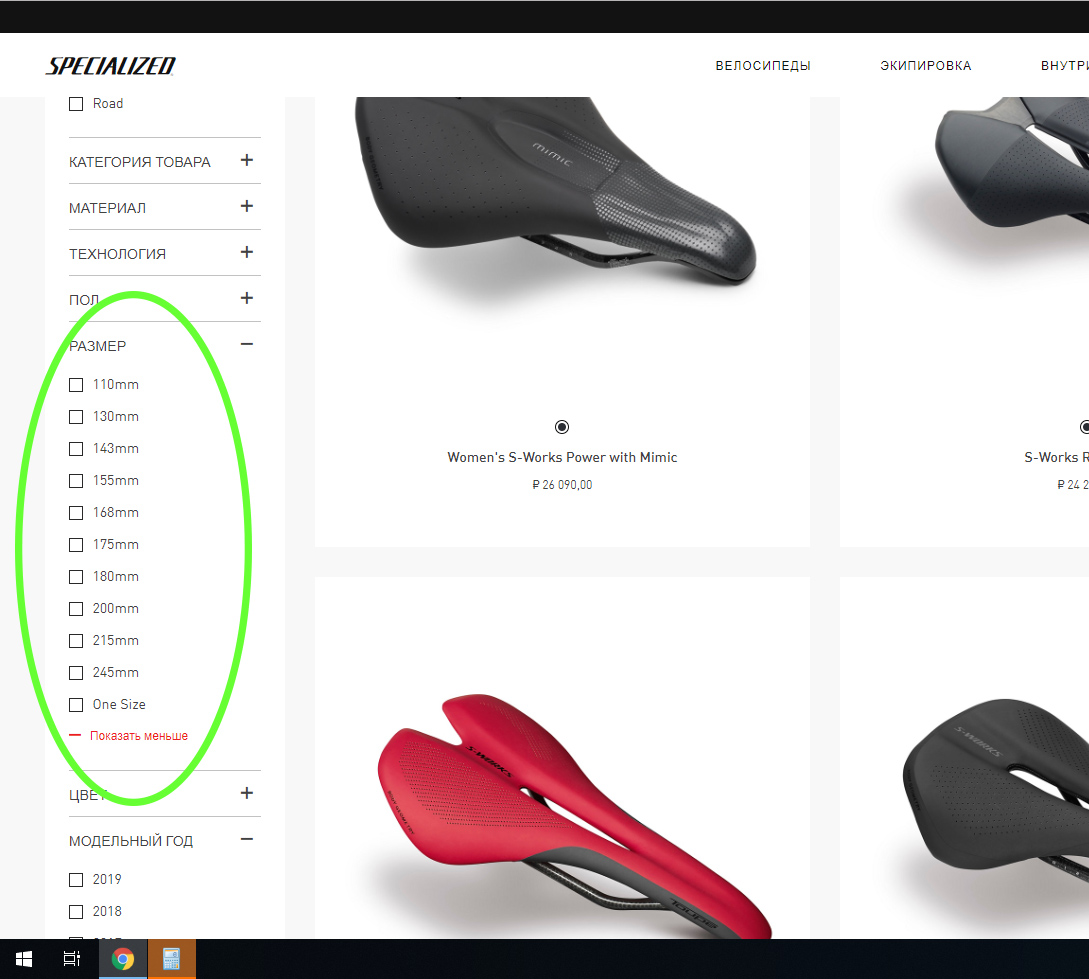Screen dimensions: 1089x979
Task: Collapse the МОДЕЛЬНЫЙ ГОД filter section
Action: [247, 840]
